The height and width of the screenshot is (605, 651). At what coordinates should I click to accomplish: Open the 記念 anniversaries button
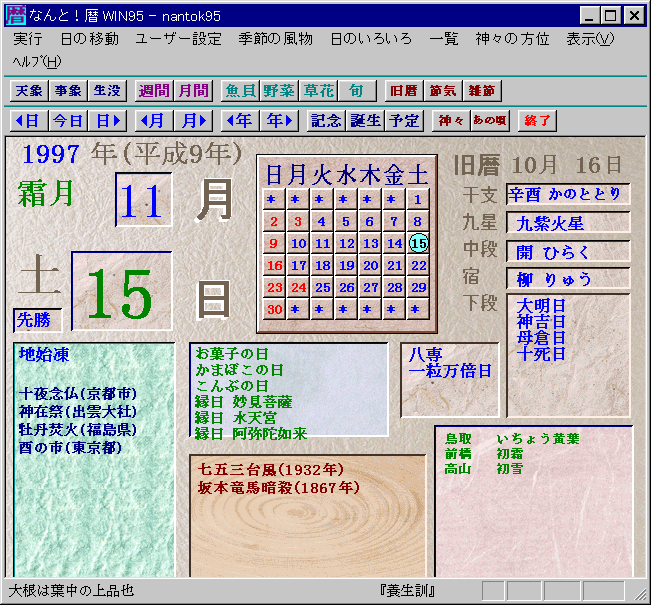(x=326, y=121)
